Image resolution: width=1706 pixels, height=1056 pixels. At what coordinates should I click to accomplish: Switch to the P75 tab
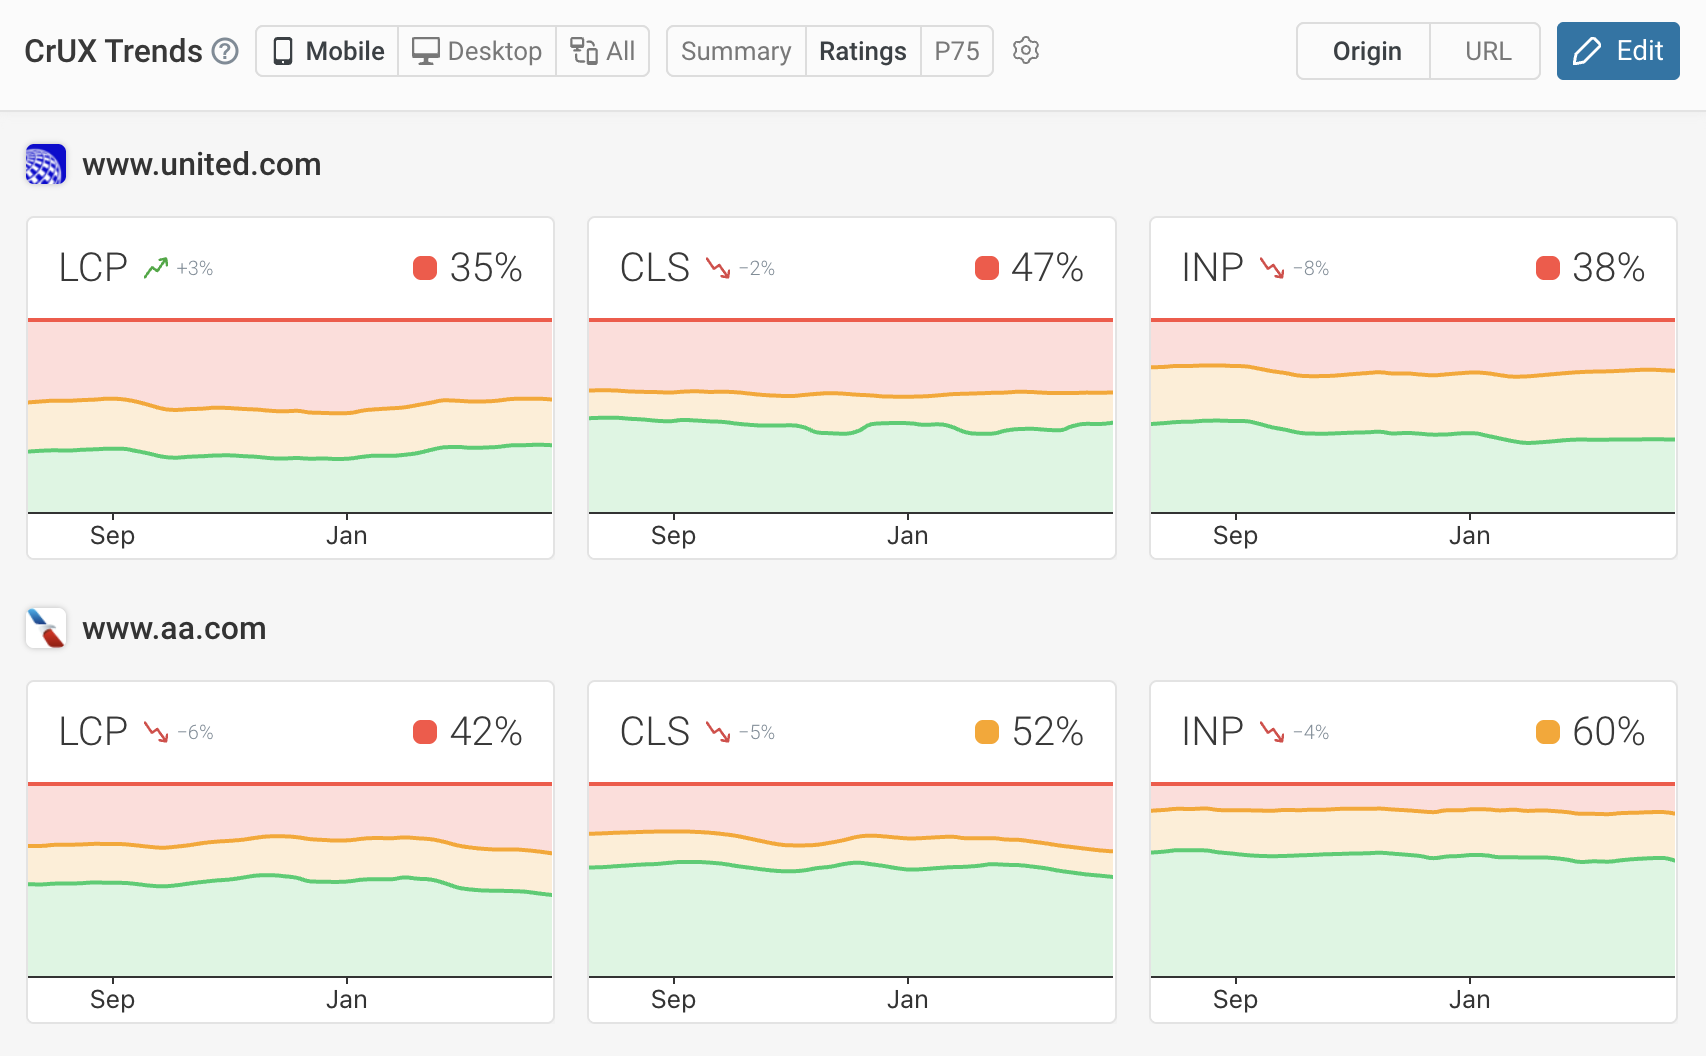point(957,51)
